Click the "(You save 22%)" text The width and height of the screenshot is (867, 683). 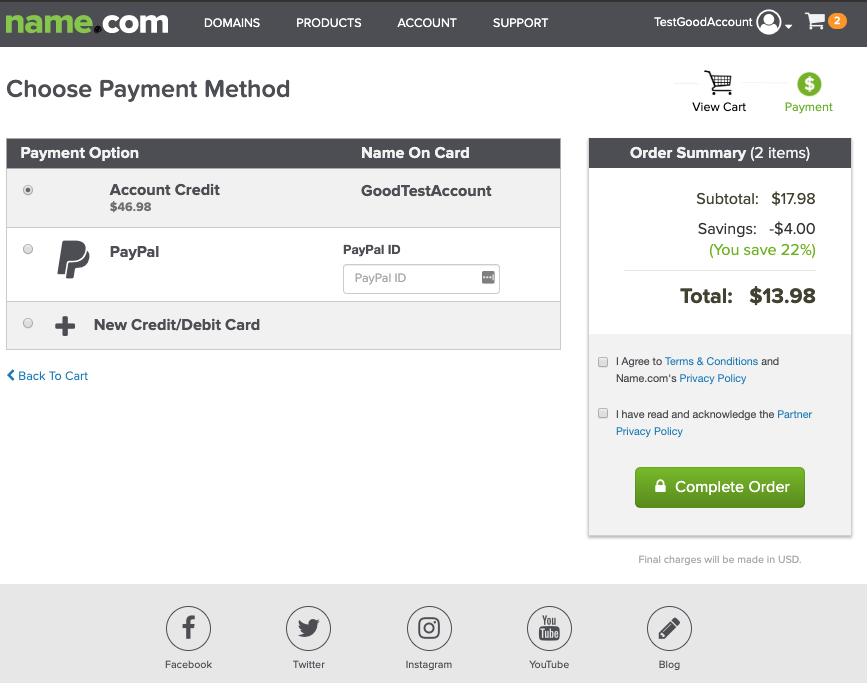tap(762, 250)
